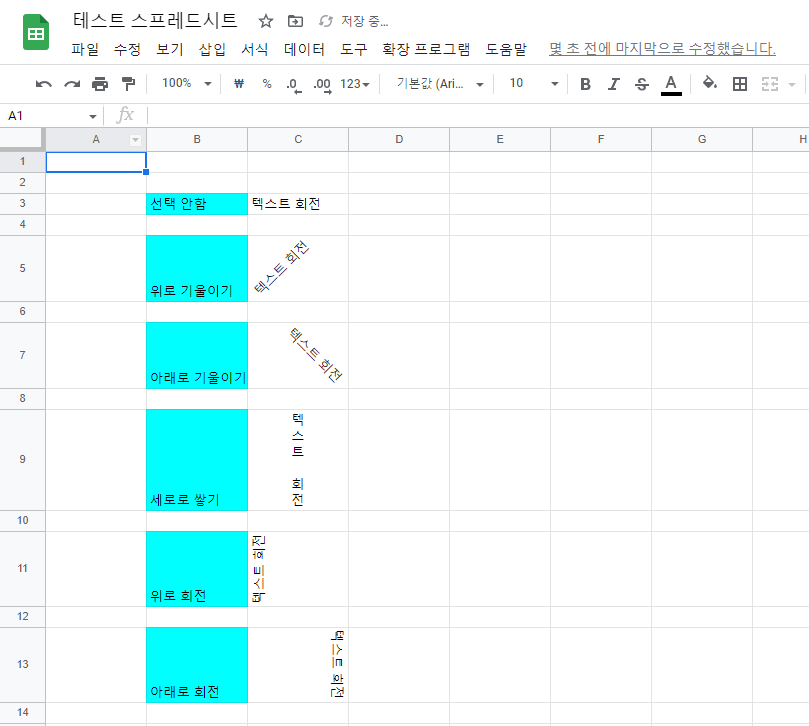
Task: Select the tilted-down text cell C7
Action: (298, 356)
